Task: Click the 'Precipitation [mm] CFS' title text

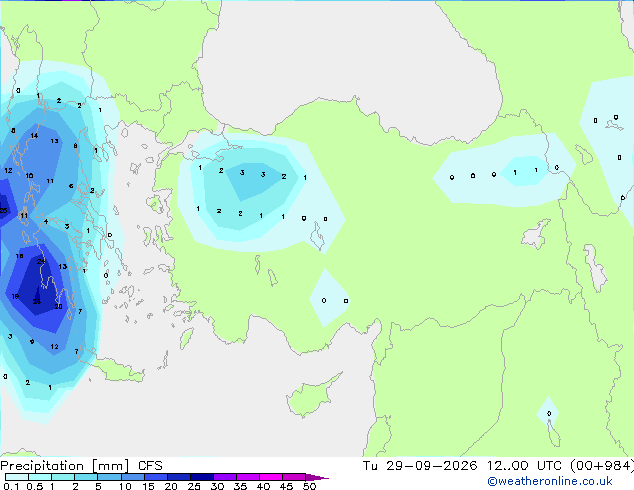Action: (81, 466)
